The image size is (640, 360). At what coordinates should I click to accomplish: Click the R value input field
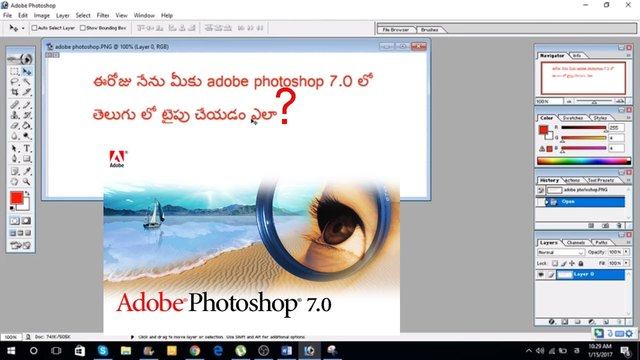tap(616, 128)
